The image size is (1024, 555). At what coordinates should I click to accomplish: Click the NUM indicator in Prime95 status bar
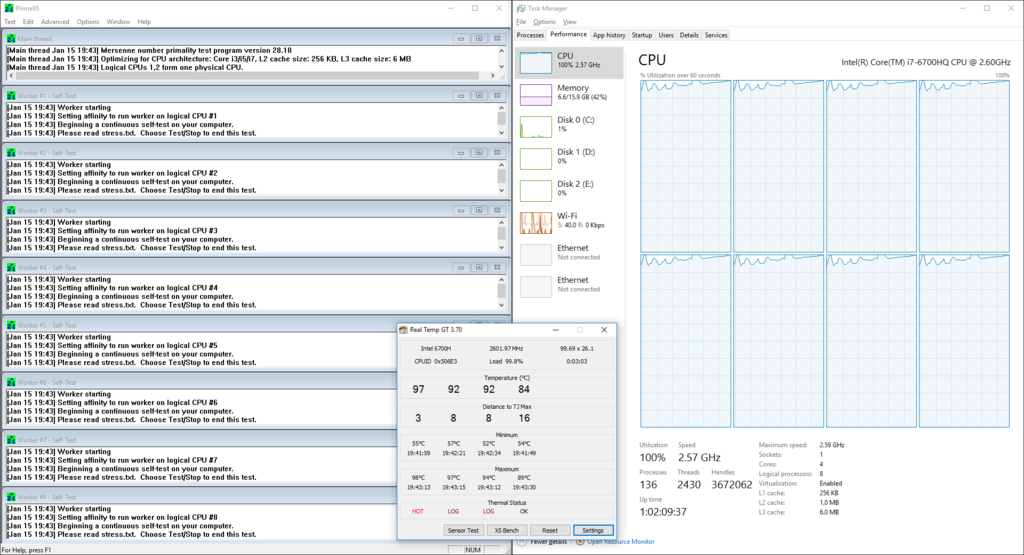[473, 550]
